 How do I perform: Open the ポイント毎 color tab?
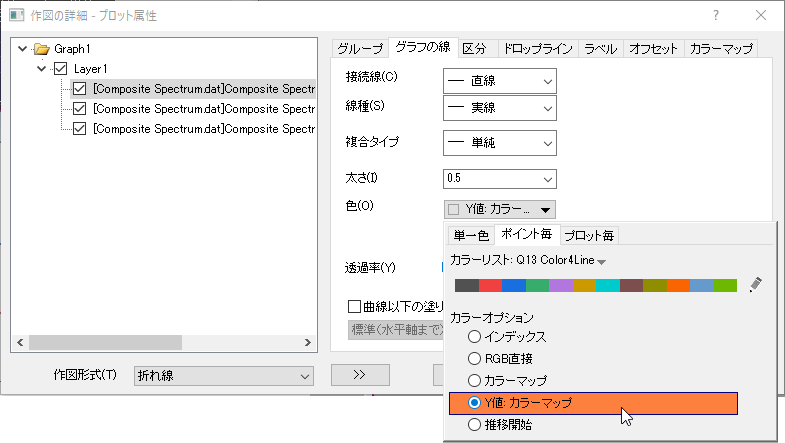tap(527, 234)
